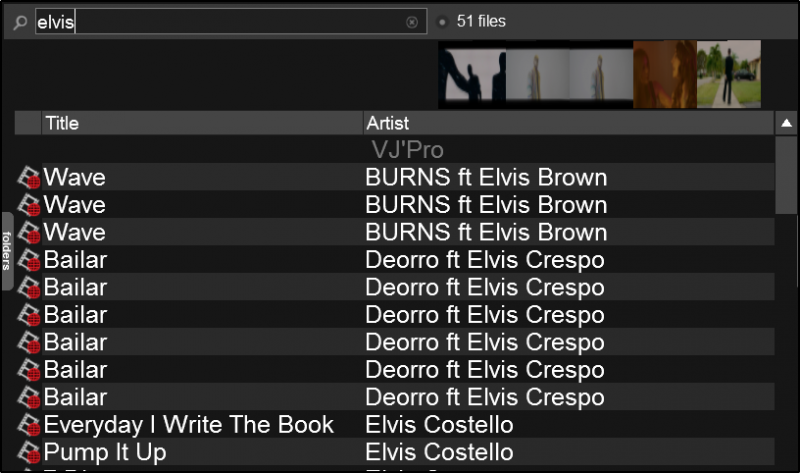Click video icon of the first Bailar row
800x473 pixels.
(x=29, y=260)
